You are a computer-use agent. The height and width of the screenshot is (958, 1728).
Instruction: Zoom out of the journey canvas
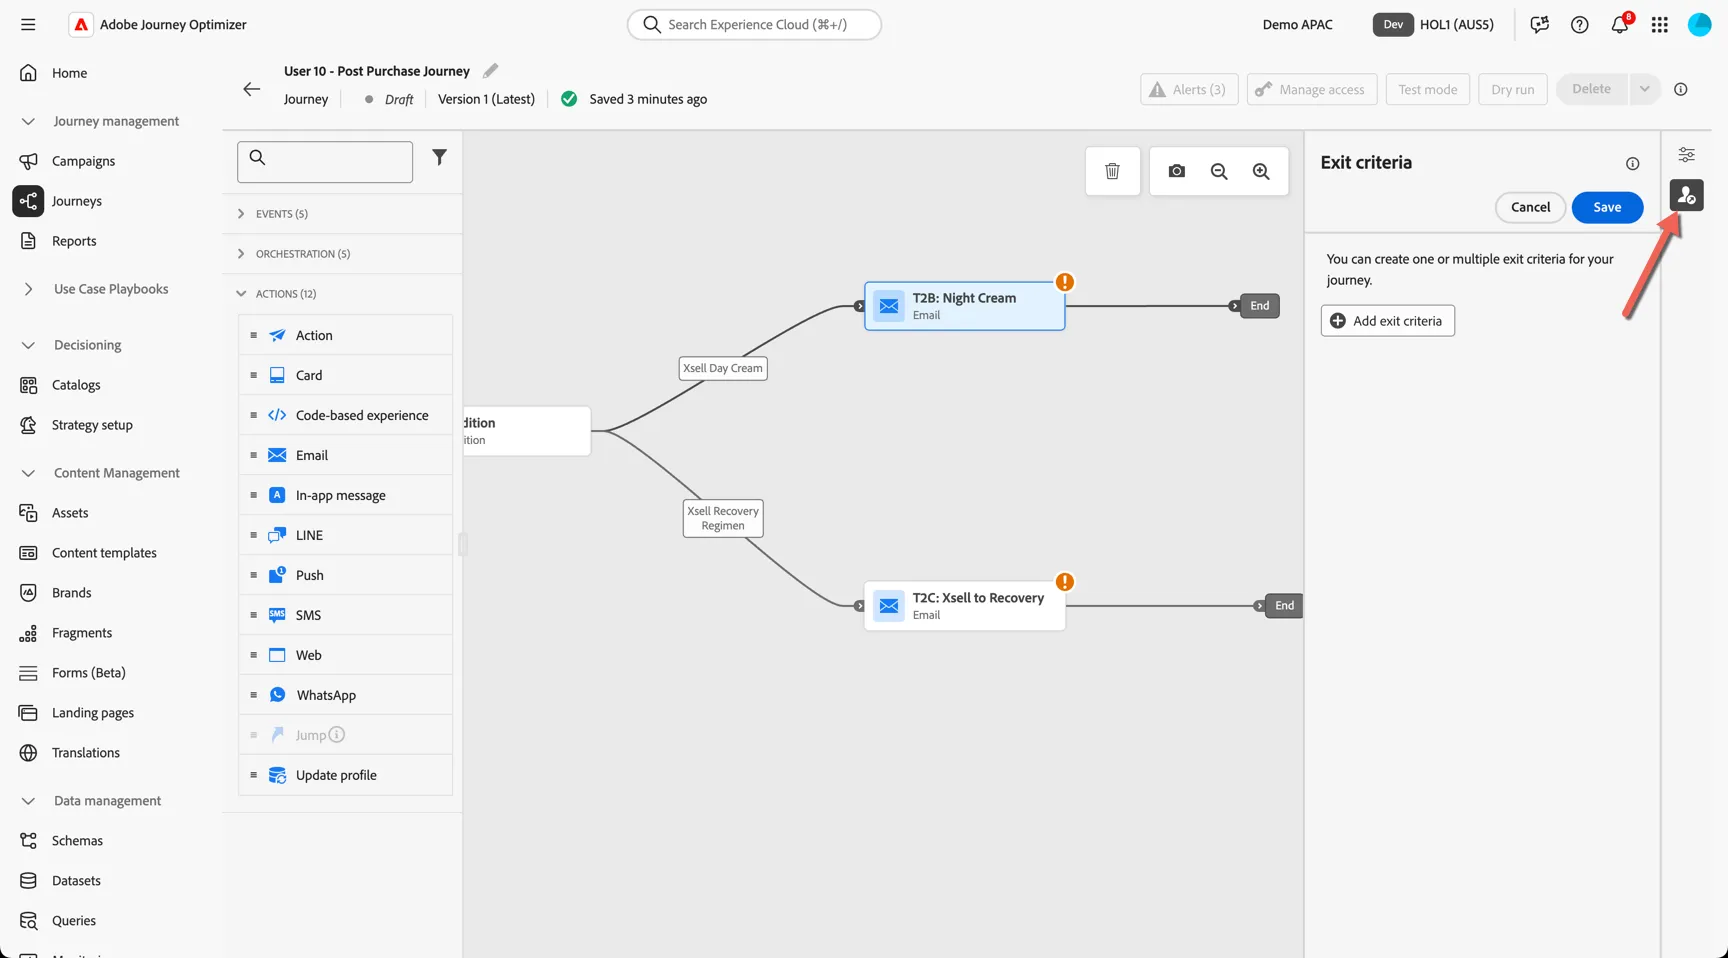(1219, 171)
